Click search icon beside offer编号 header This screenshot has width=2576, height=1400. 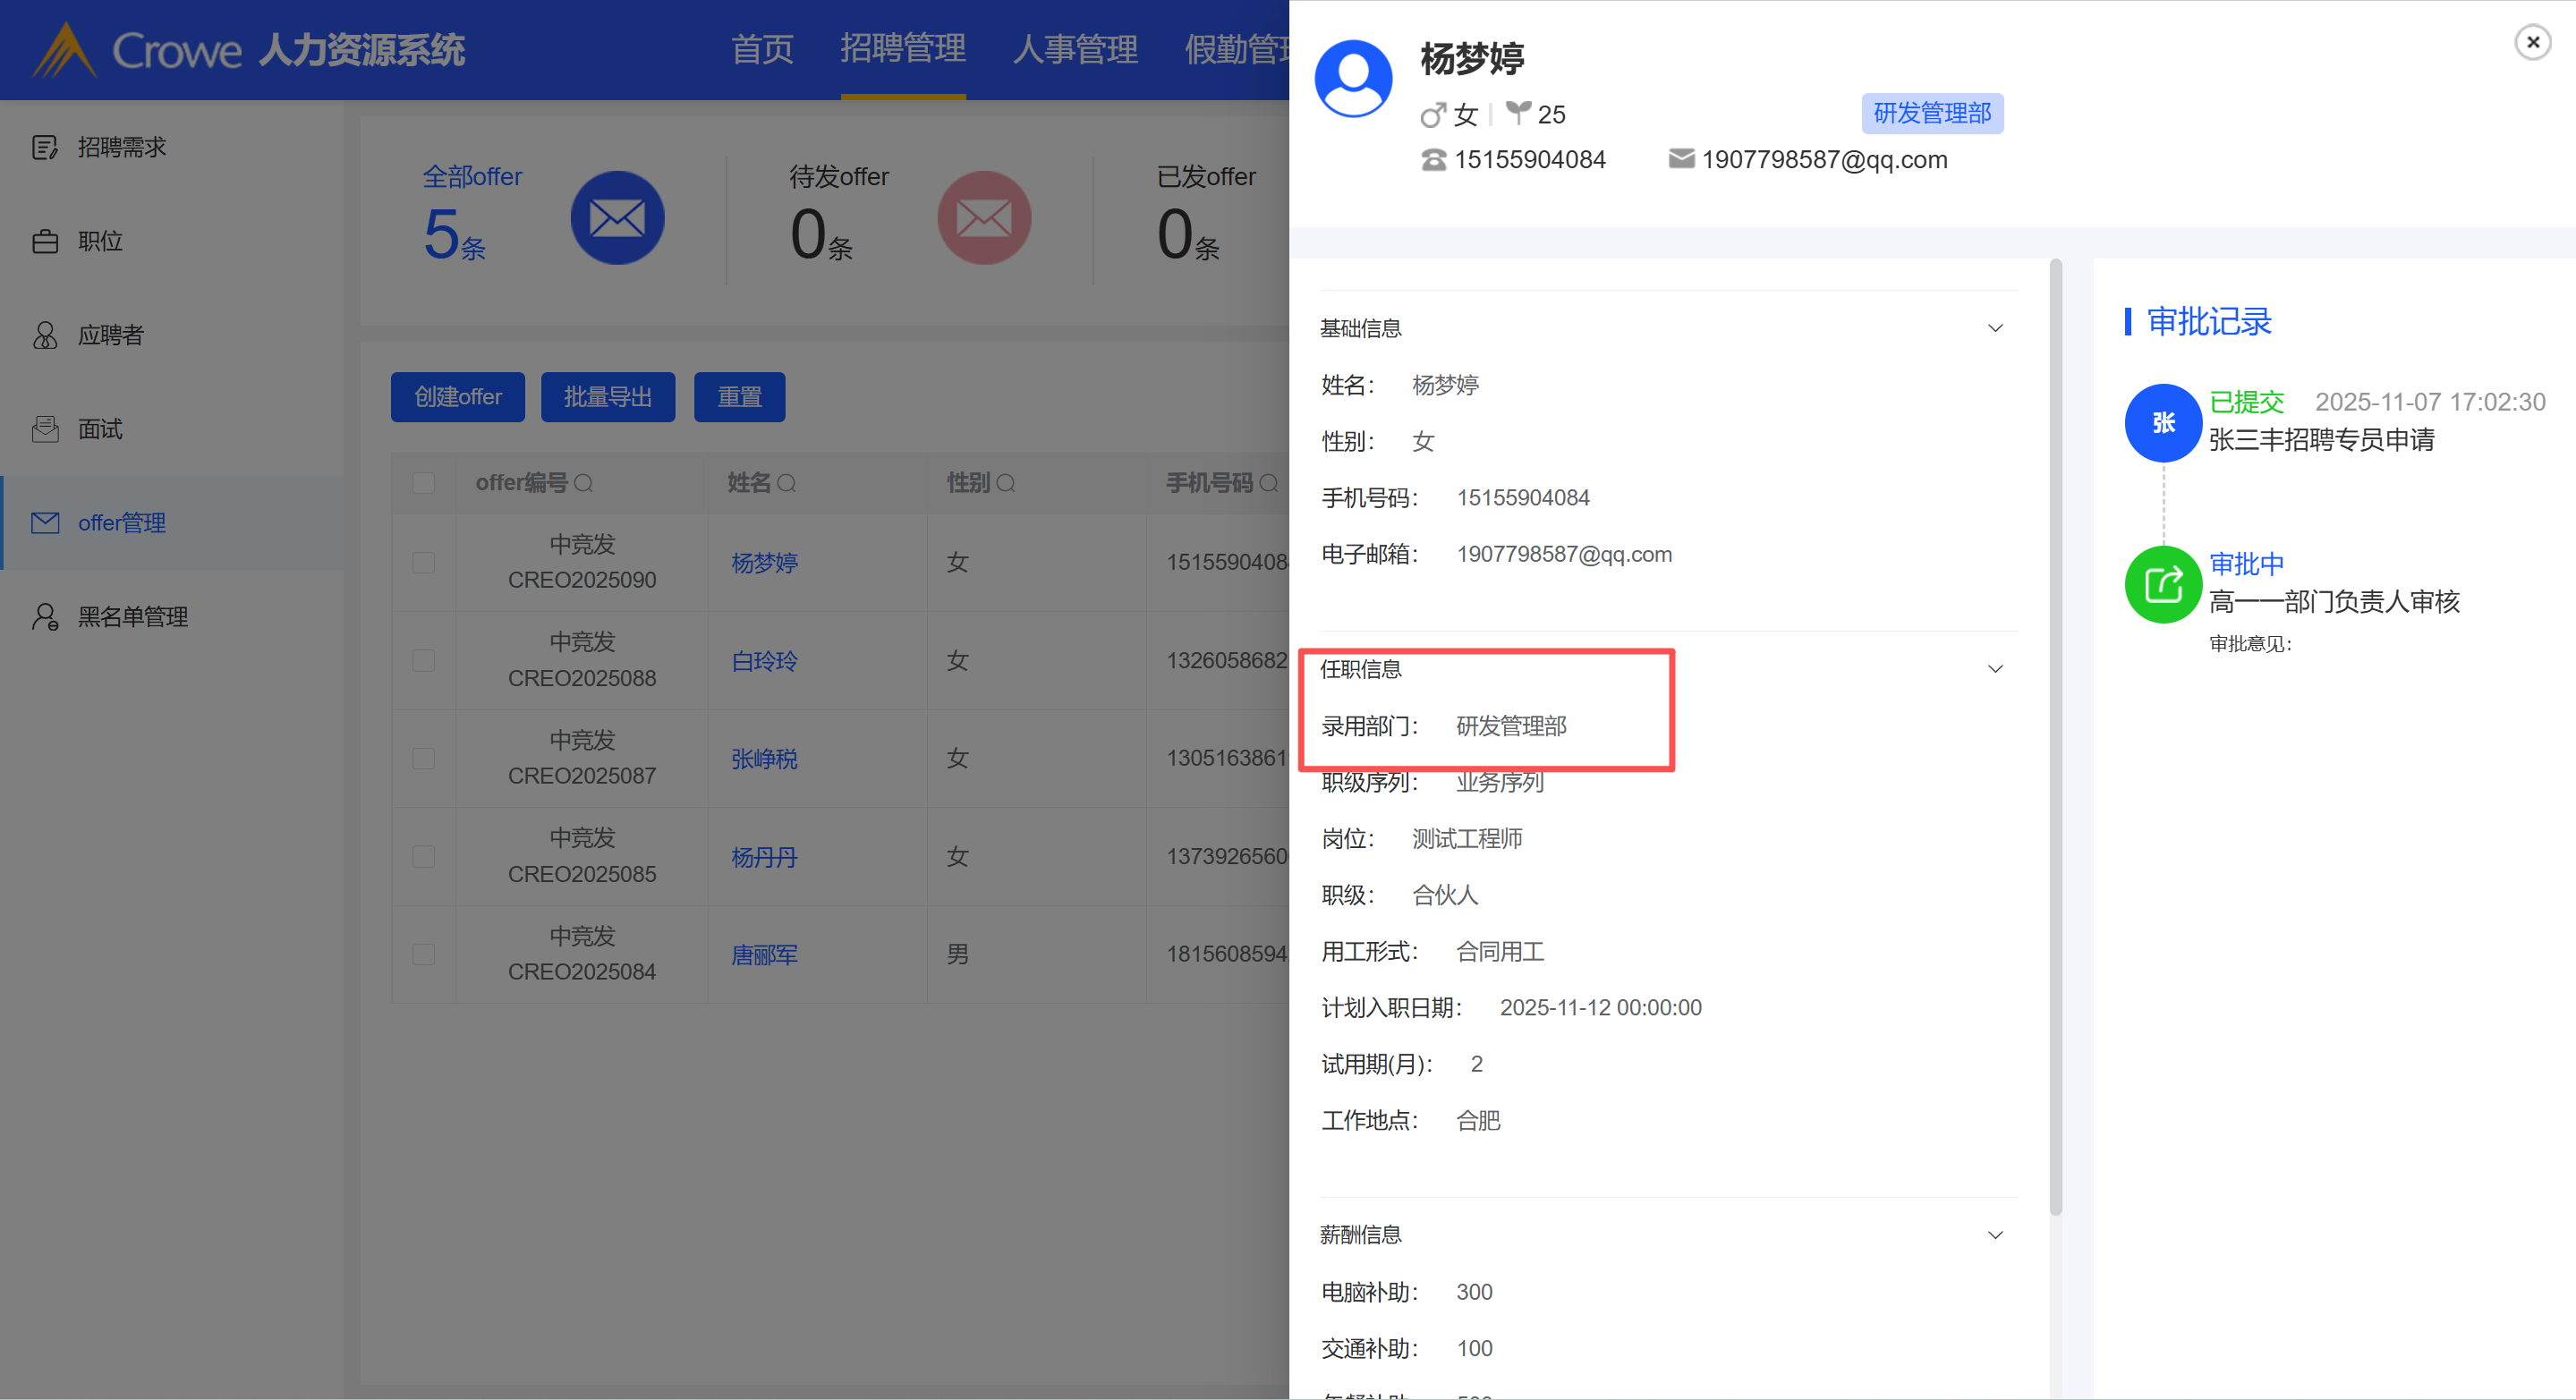[584, 484]
